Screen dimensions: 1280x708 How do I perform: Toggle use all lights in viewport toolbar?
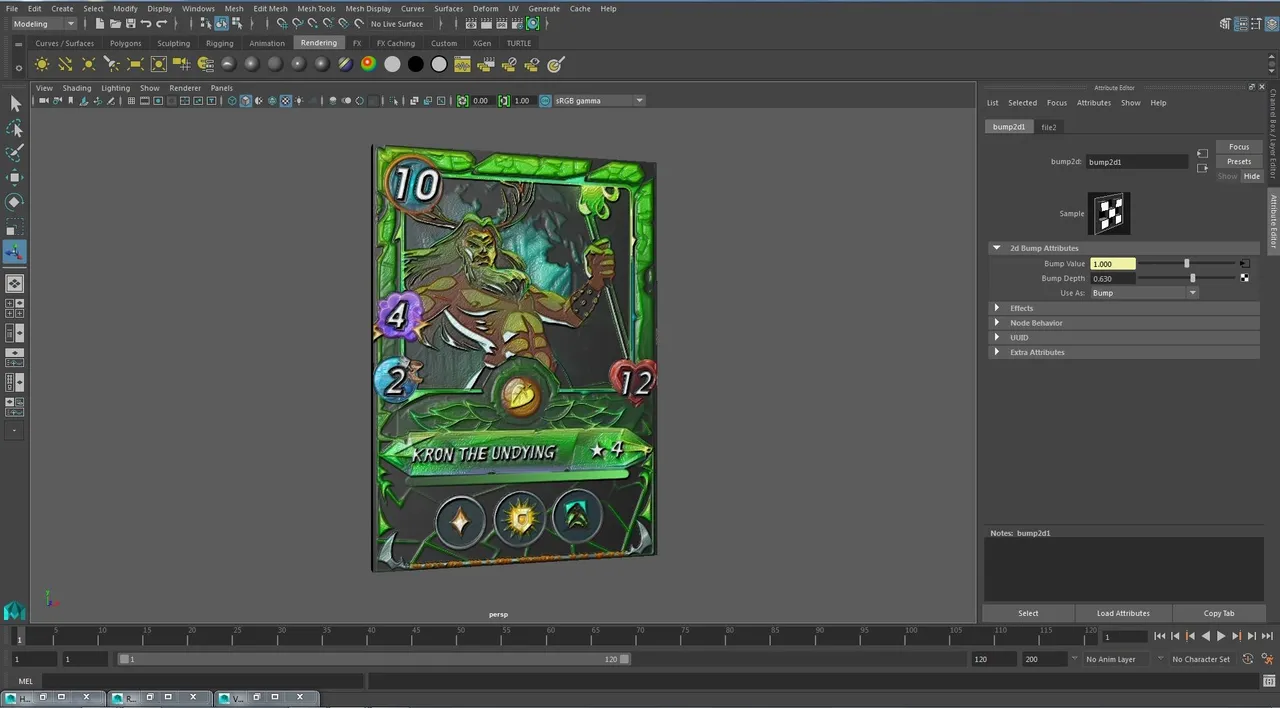click(300, 101)
